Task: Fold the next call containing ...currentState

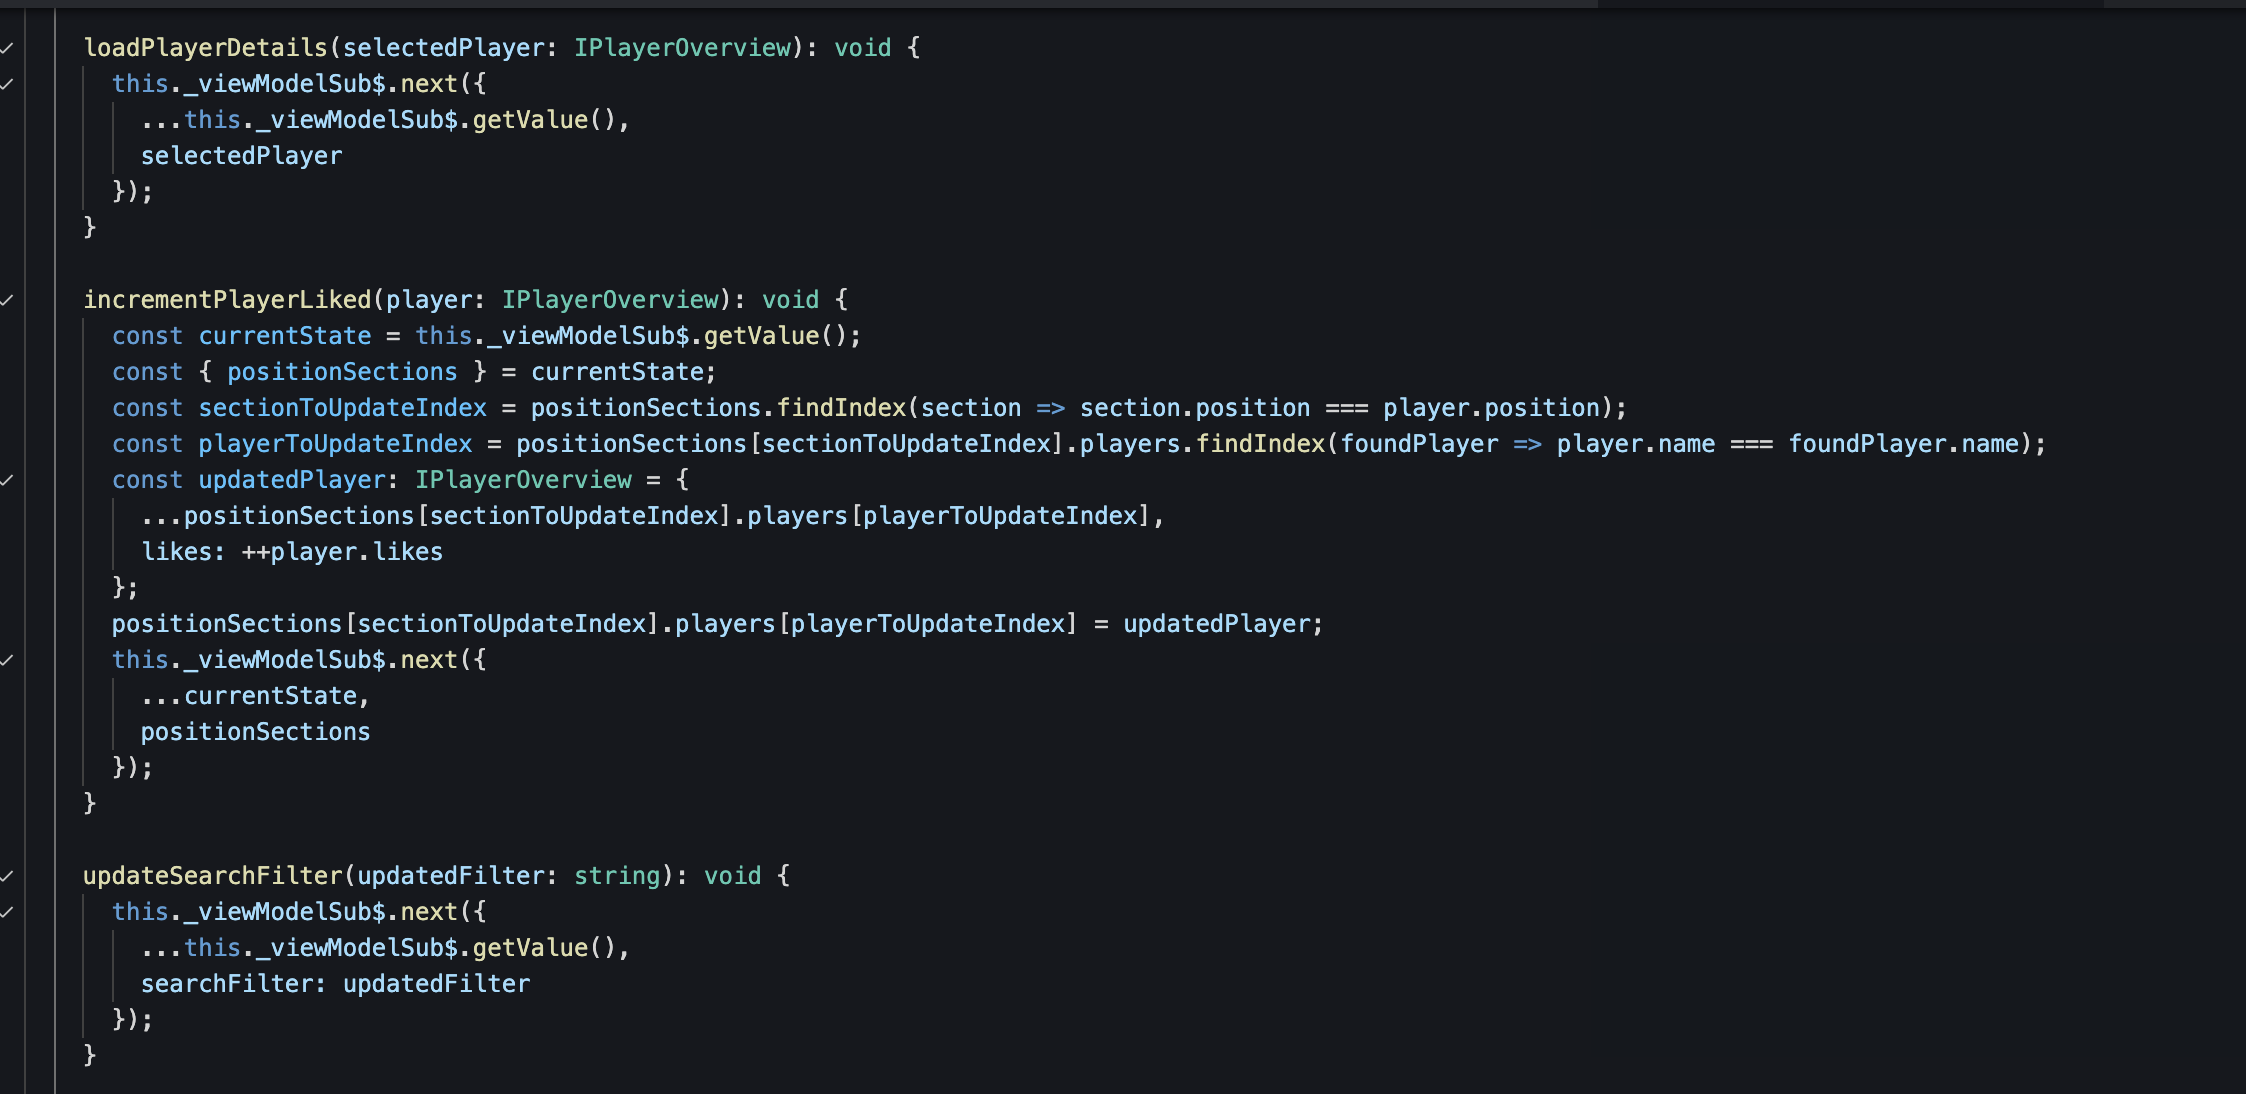Action: pos(6,660)
